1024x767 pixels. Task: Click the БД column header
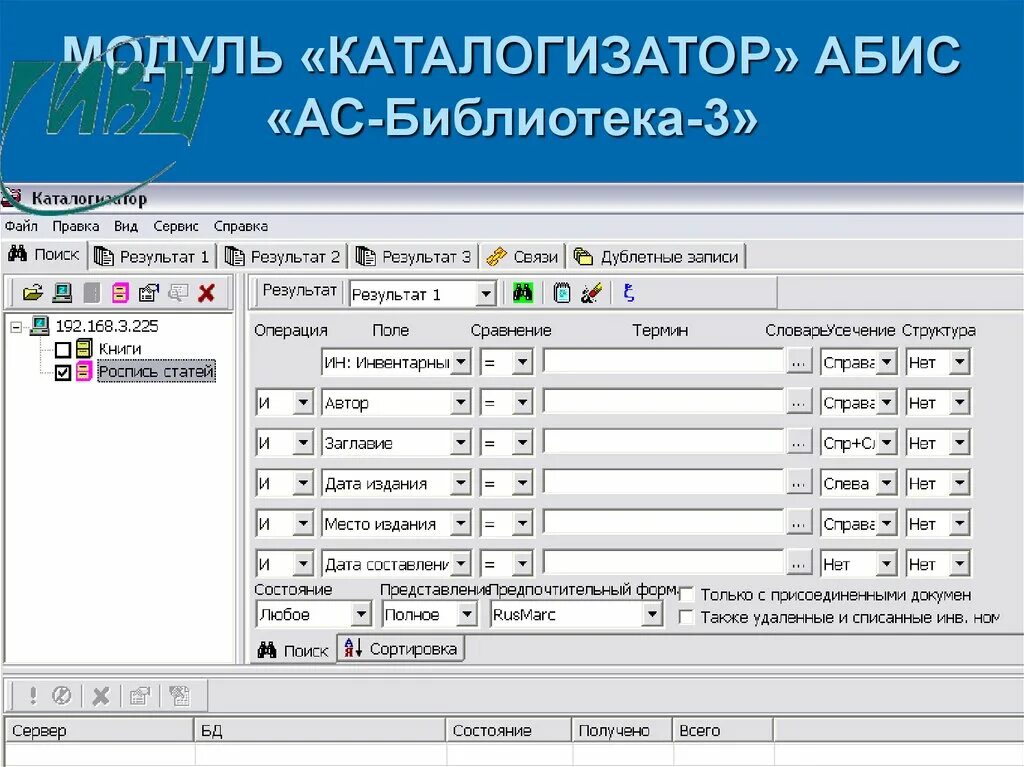click(x=320, y=730)
